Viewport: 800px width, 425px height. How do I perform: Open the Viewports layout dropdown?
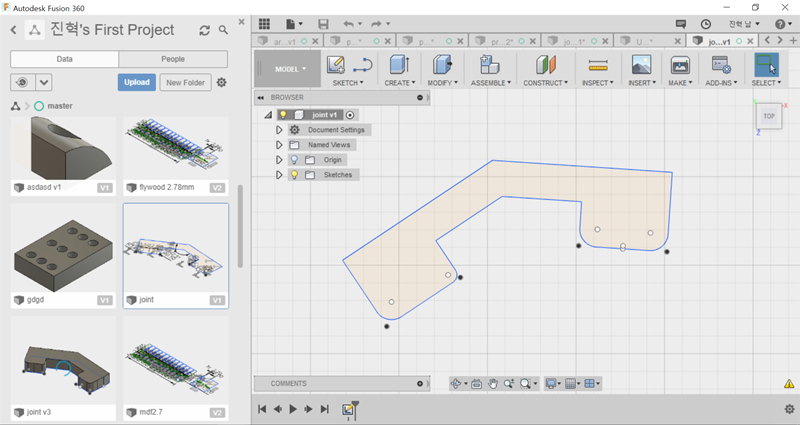tap(592, 384)
